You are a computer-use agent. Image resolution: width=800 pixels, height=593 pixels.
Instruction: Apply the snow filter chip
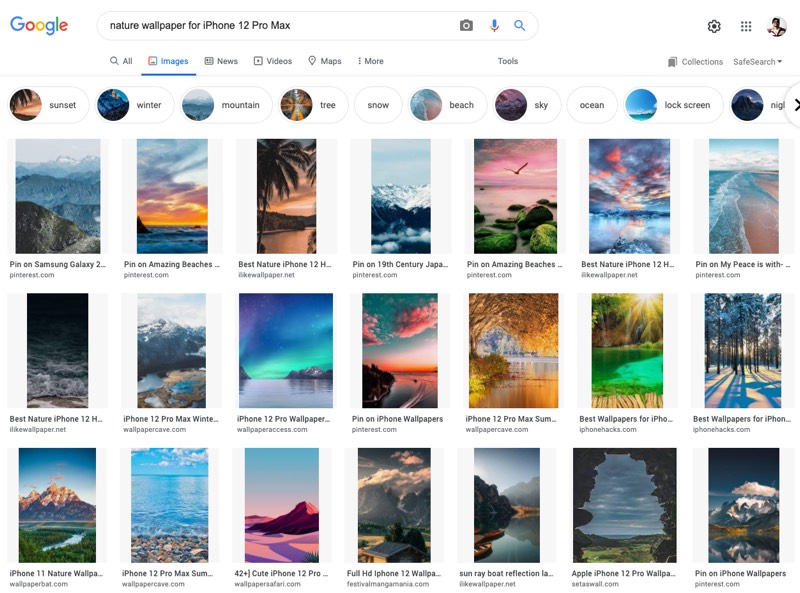click(x=378, y=105)
